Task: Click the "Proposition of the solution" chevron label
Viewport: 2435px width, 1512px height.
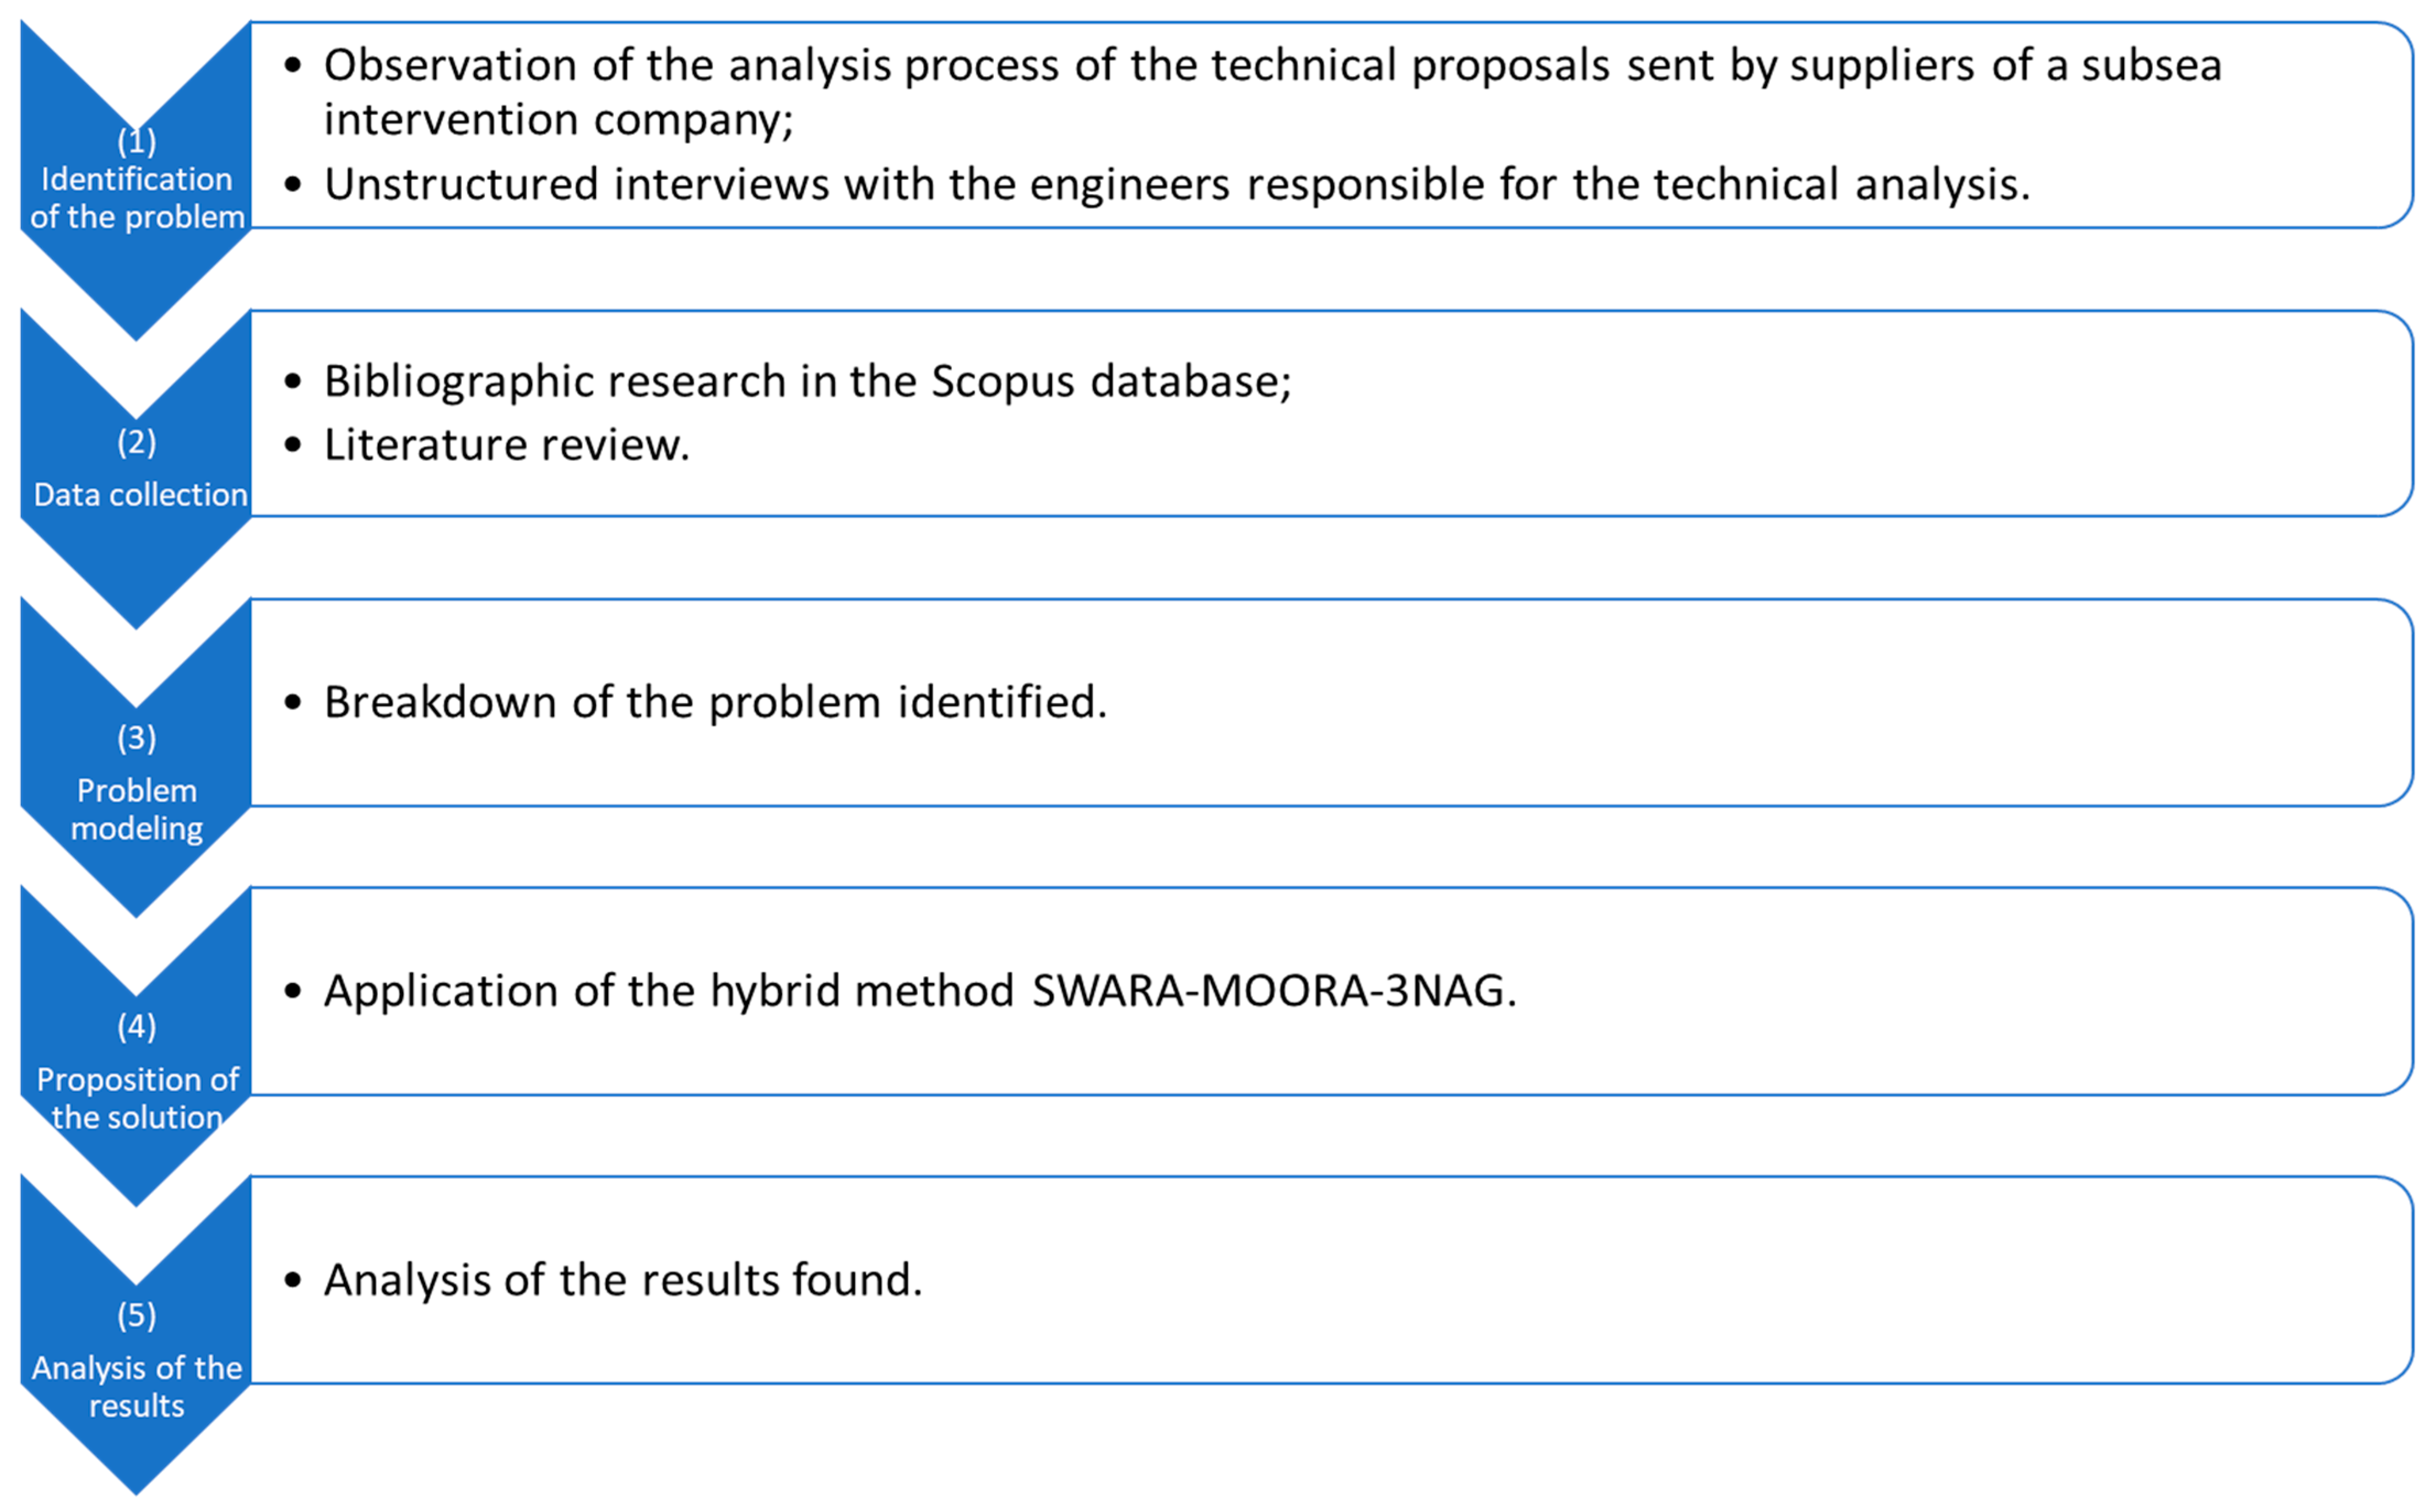Action: coord(137,1098)
